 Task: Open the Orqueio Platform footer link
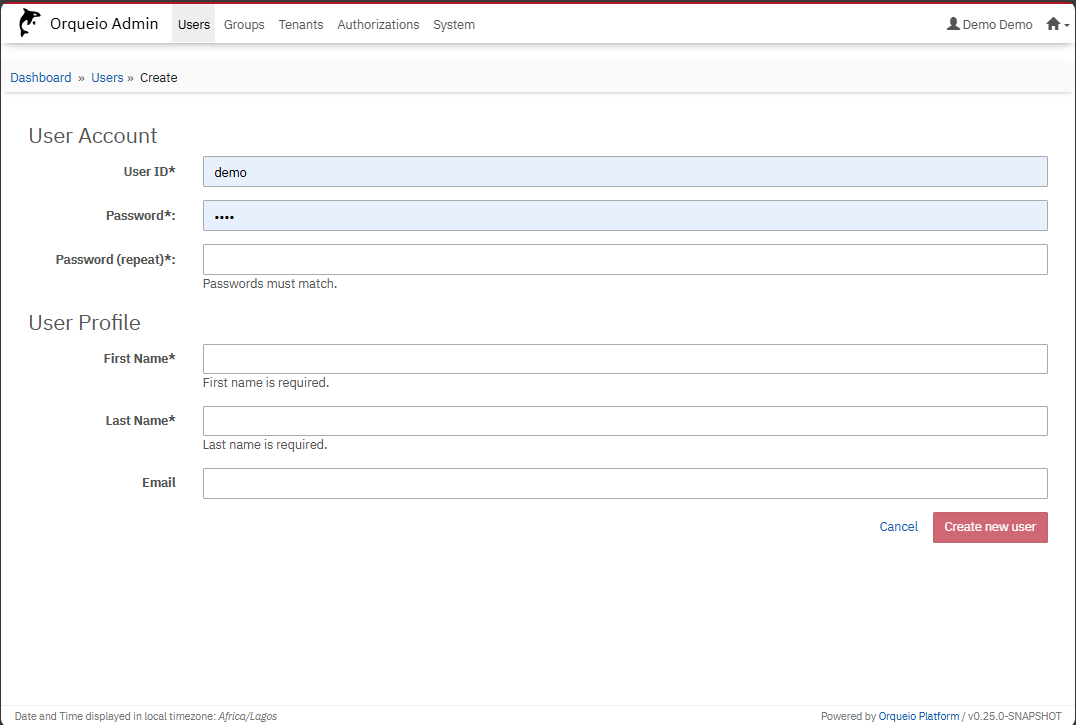point(918,716)
